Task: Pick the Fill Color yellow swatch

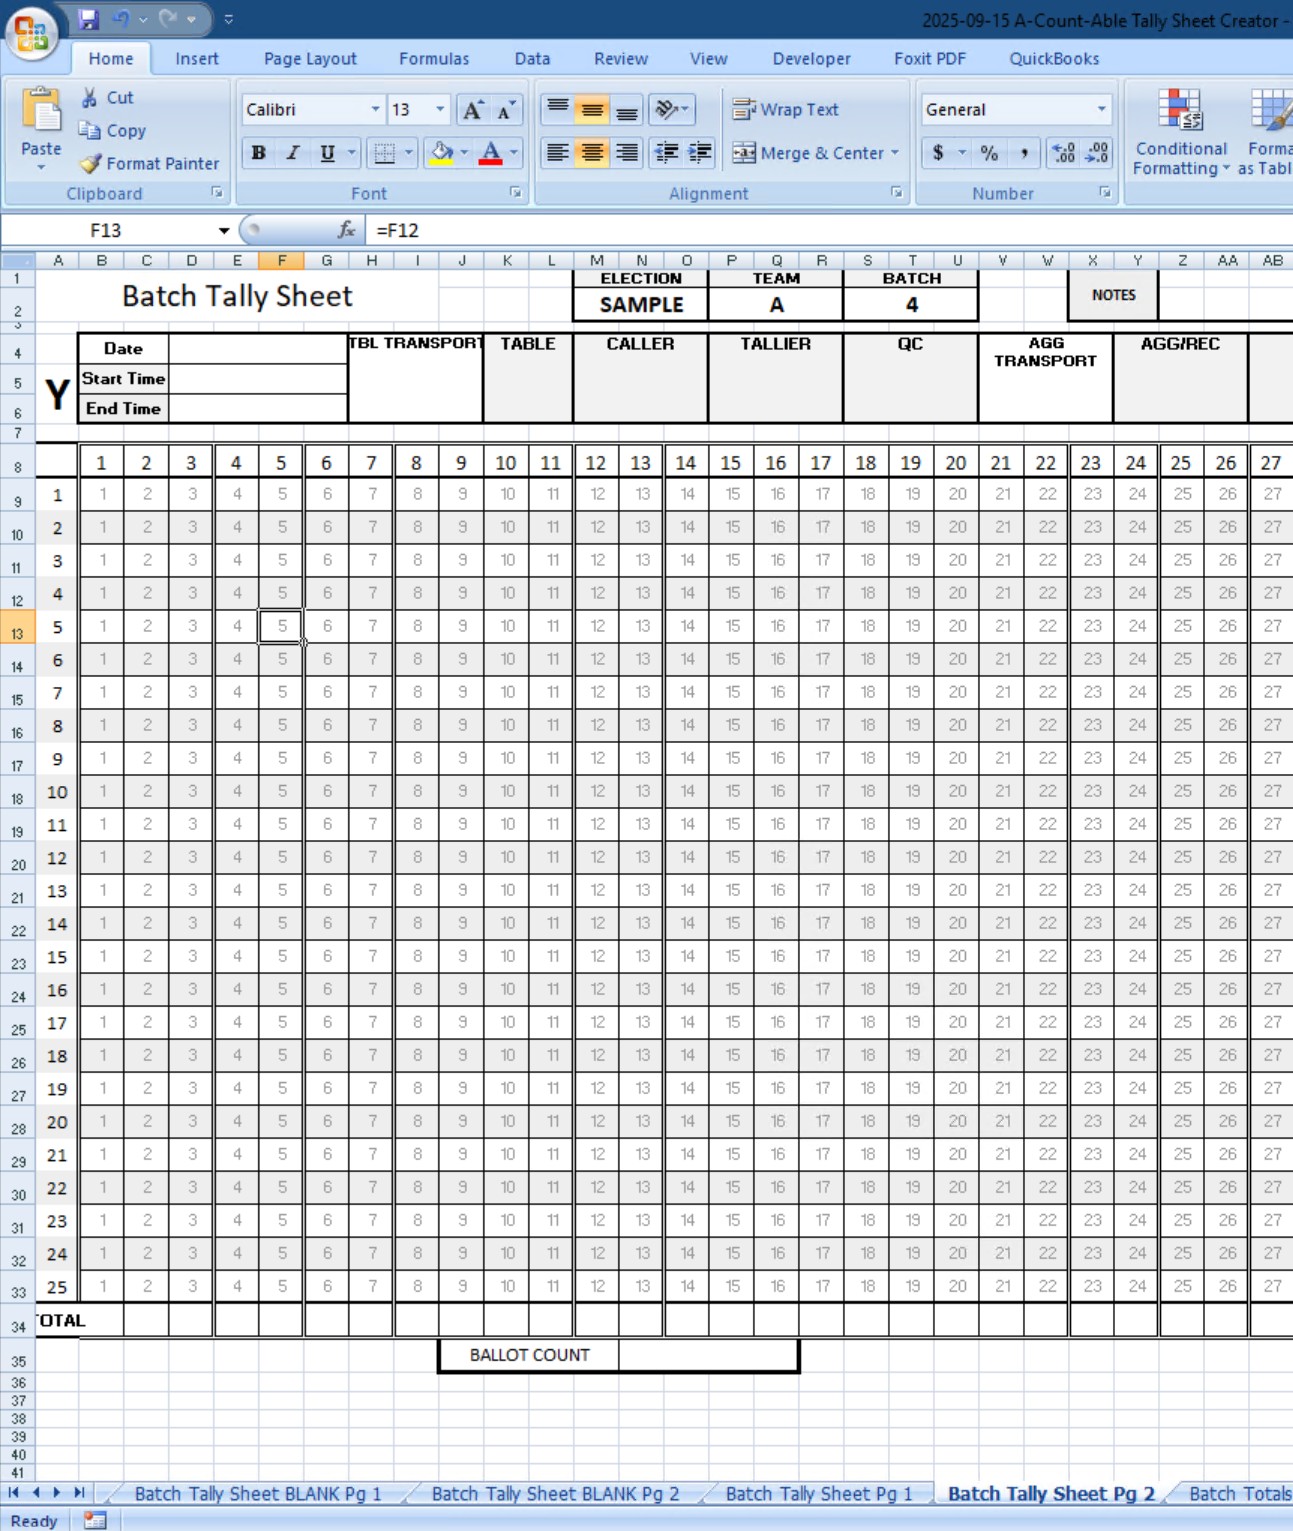Action: click(x=442, y=153)
